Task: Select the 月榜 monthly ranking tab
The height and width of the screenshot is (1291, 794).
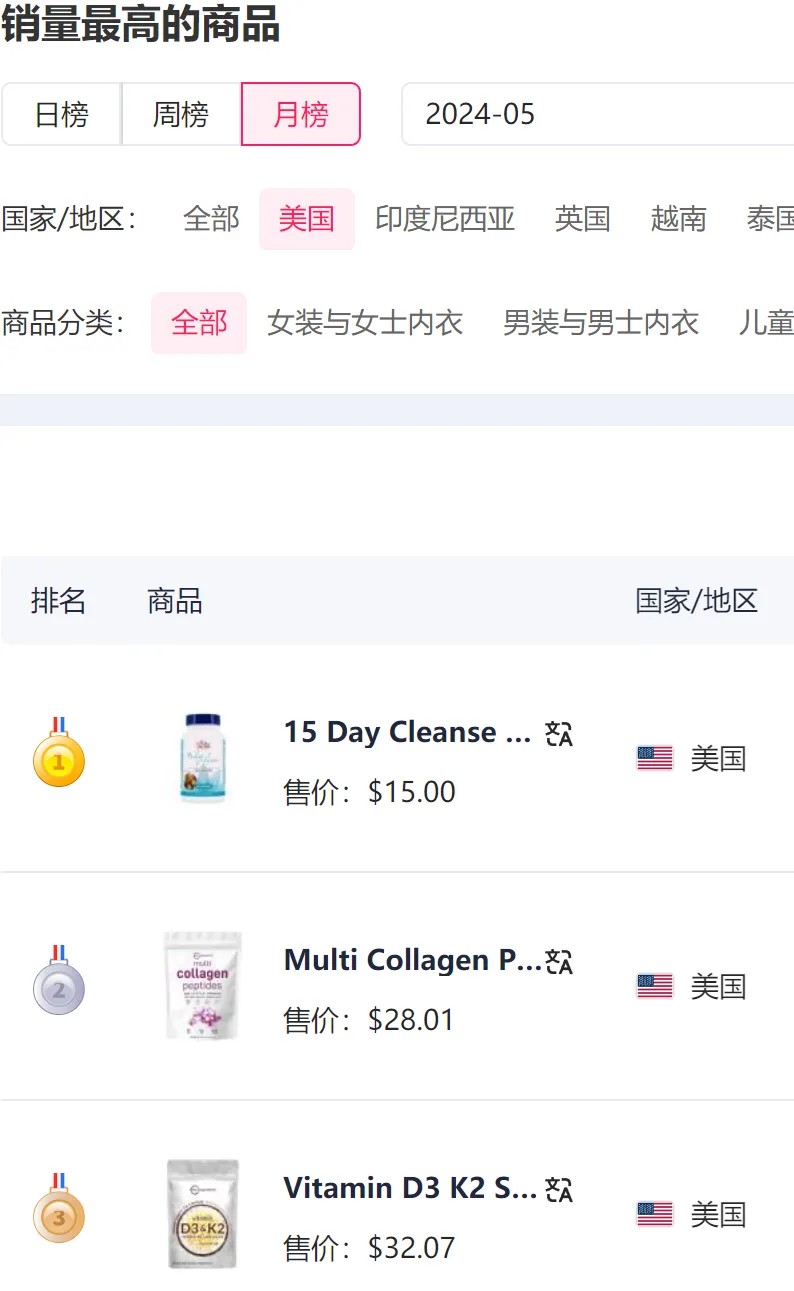Action: coord(301,114)
